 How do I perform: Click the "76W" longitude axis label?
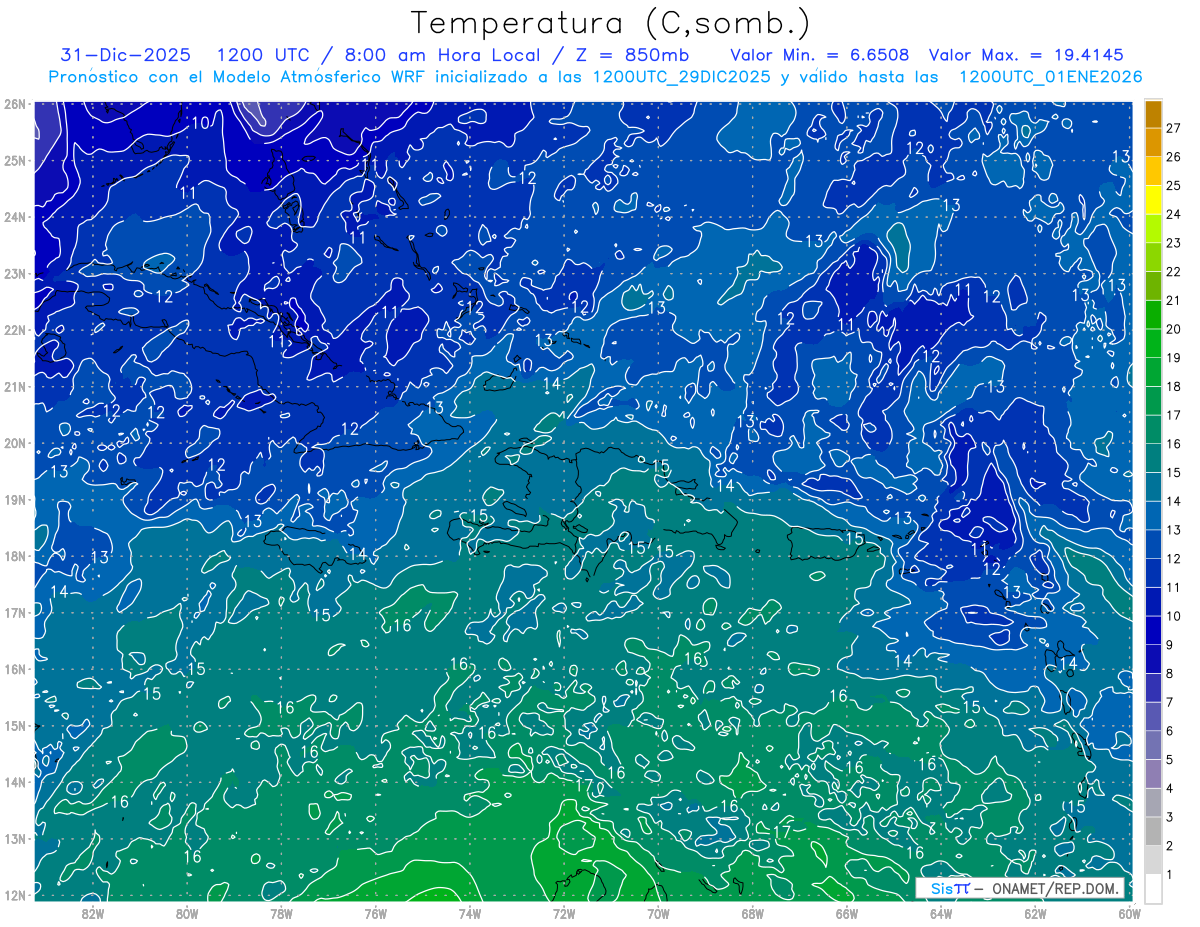pos(375,912)
